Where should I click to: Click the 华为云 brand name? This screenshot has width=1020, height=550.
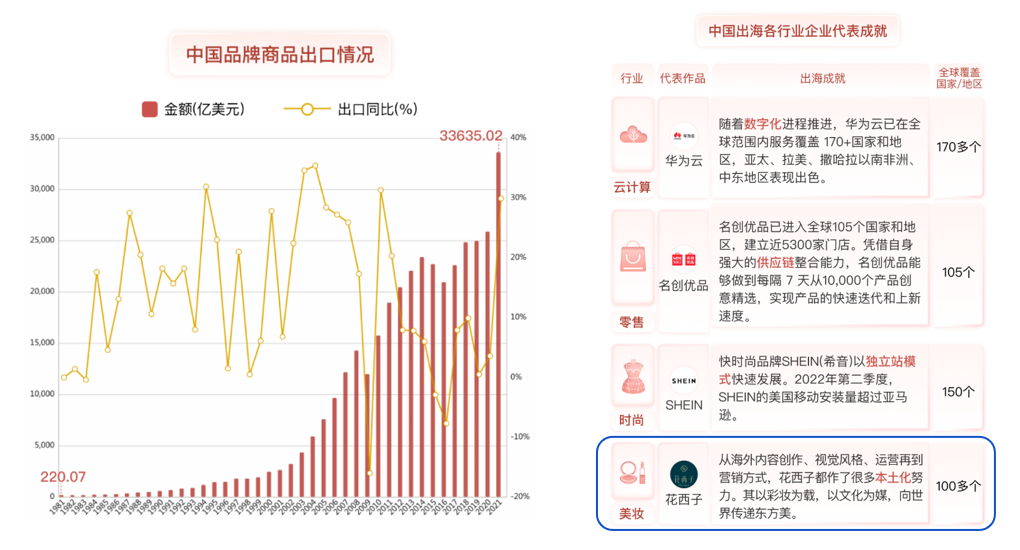684,161
